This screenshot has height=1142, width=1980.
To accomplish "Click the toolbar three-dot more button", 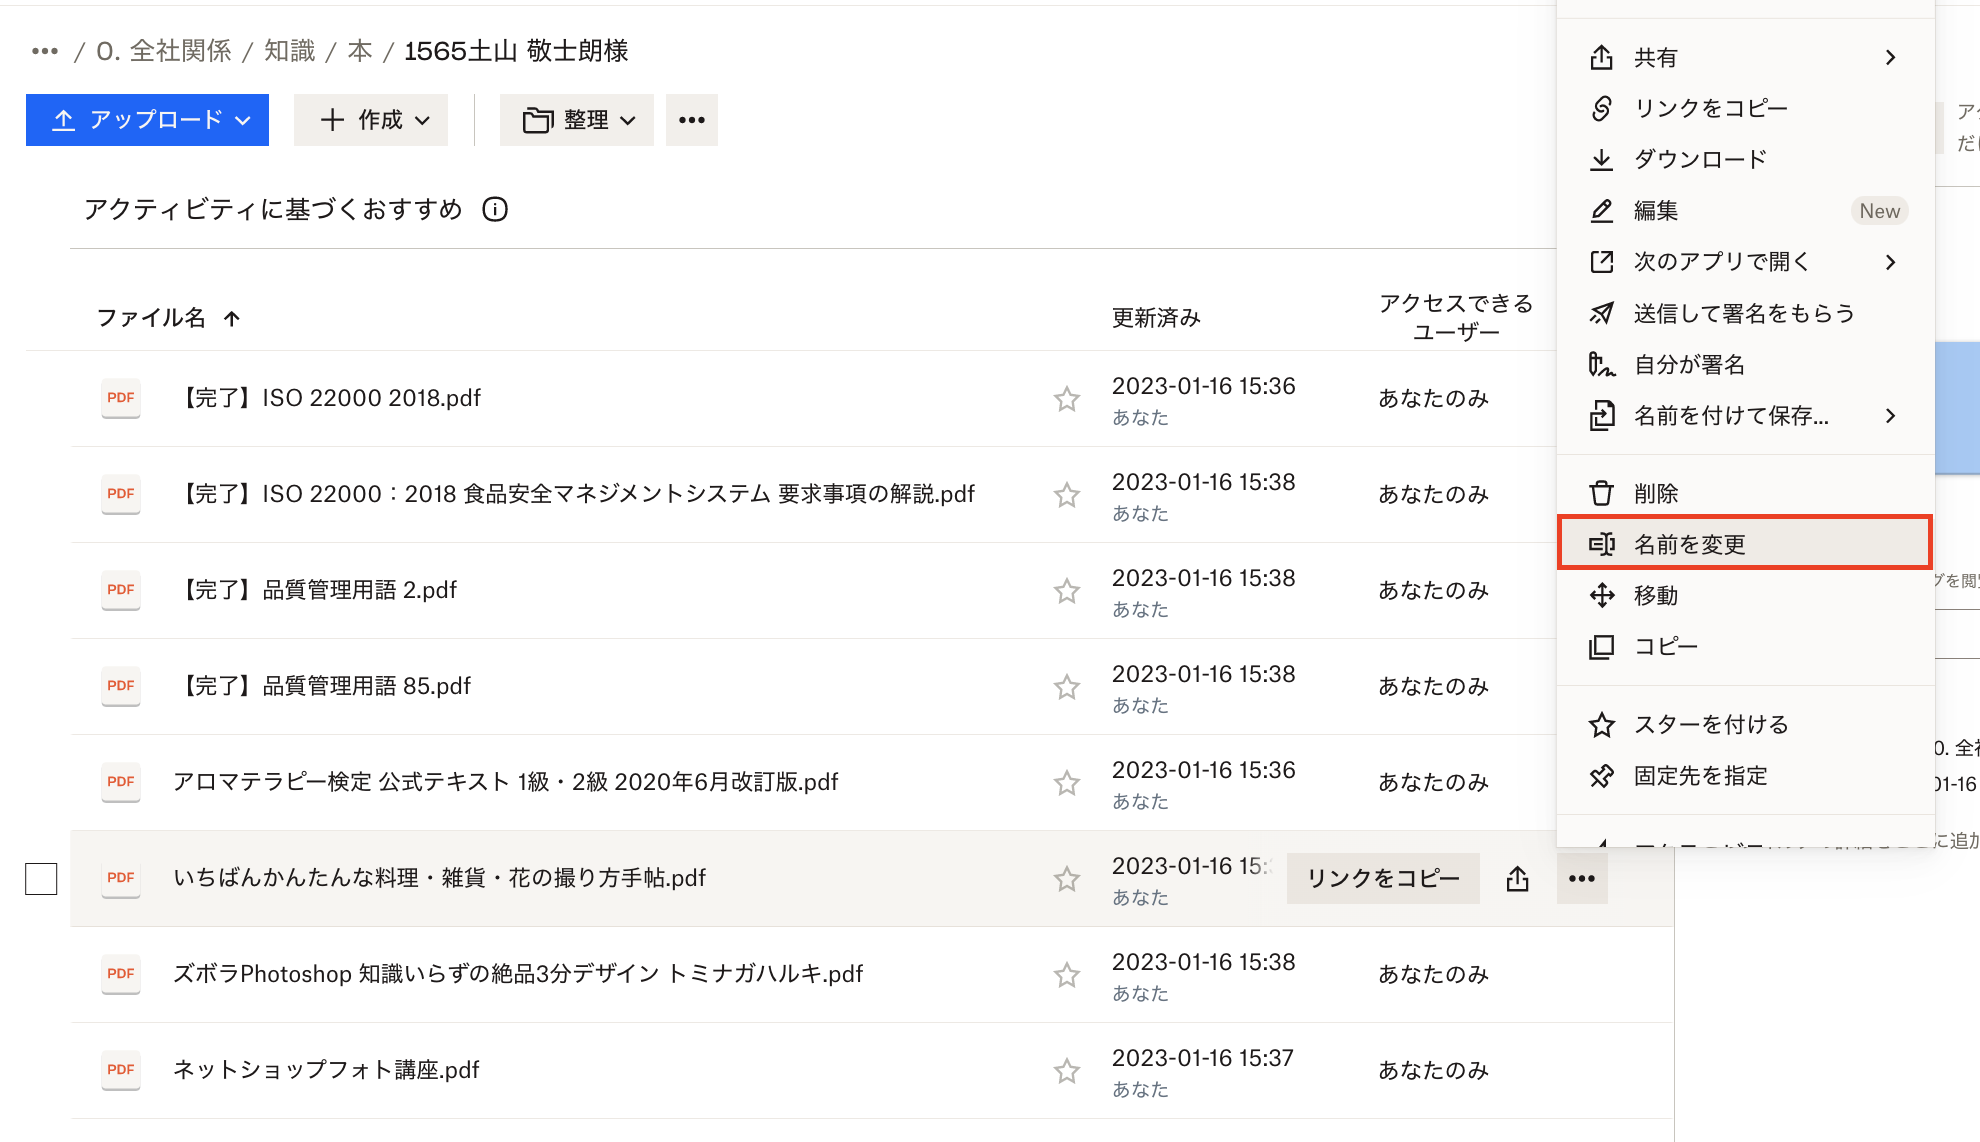I will 691,120.
